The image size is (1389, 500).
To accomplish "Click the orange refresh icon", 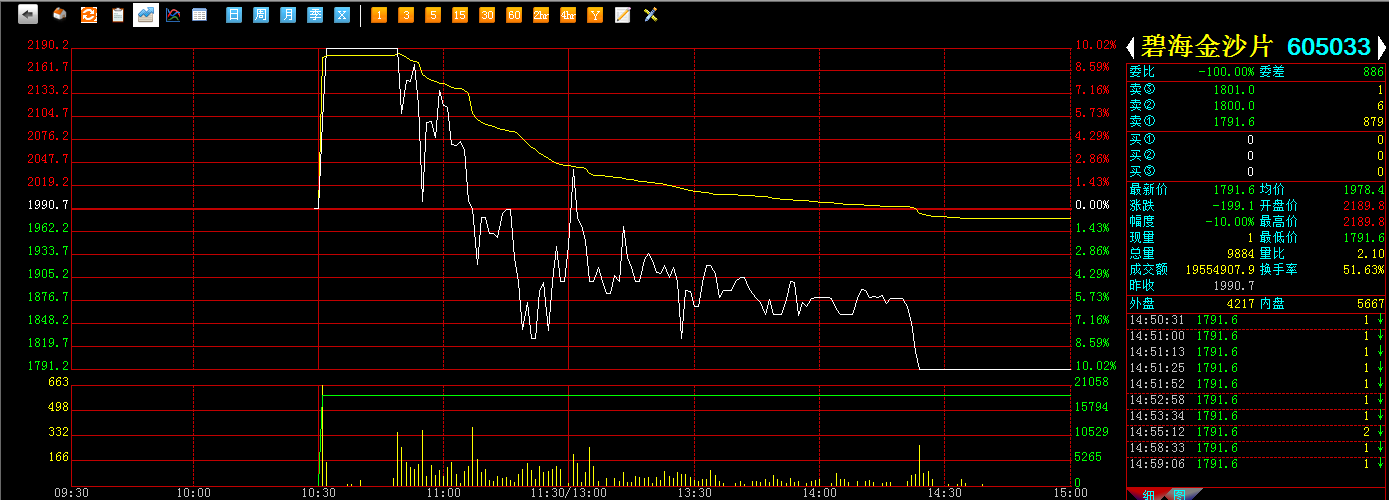I will (x=89, y=15).
